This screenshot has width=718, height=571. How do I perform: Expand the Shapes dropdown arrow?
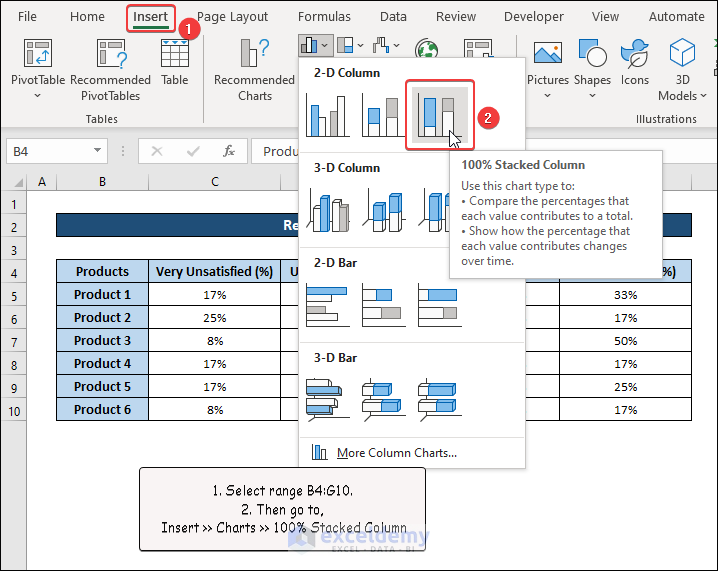coord(593,96)
